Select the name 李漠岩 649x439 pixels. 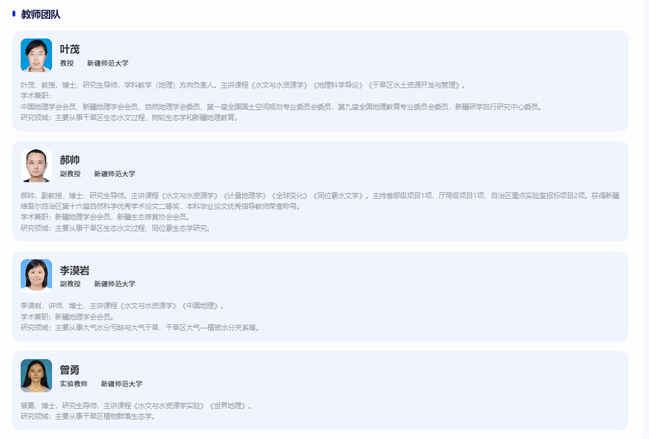coord(74,270)
